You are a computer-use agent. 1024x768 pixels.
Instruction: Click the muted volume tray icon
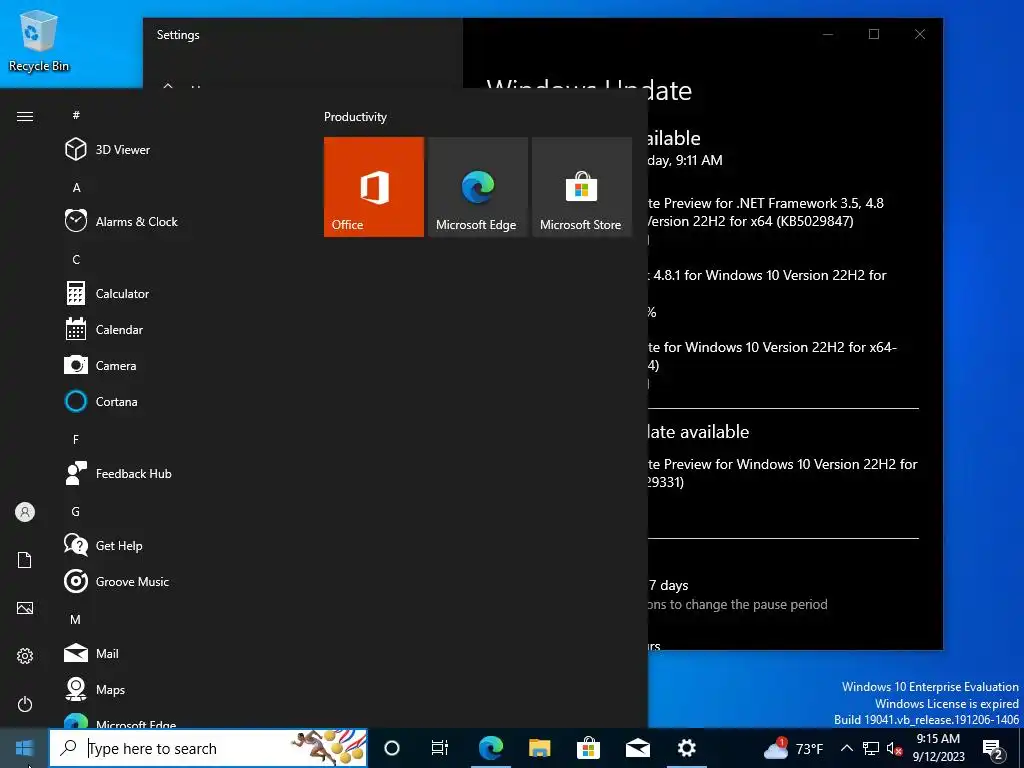click(x=895, y=748)
